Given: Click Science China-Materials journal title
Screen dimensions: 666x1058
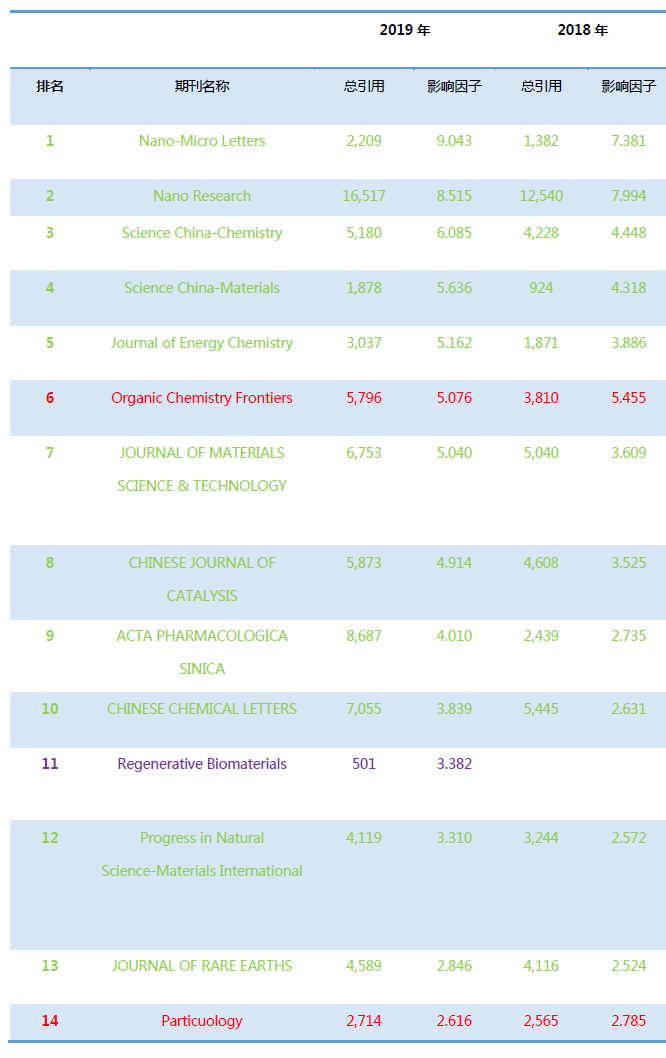Looking at the screenshot, I should pos(202,288).
